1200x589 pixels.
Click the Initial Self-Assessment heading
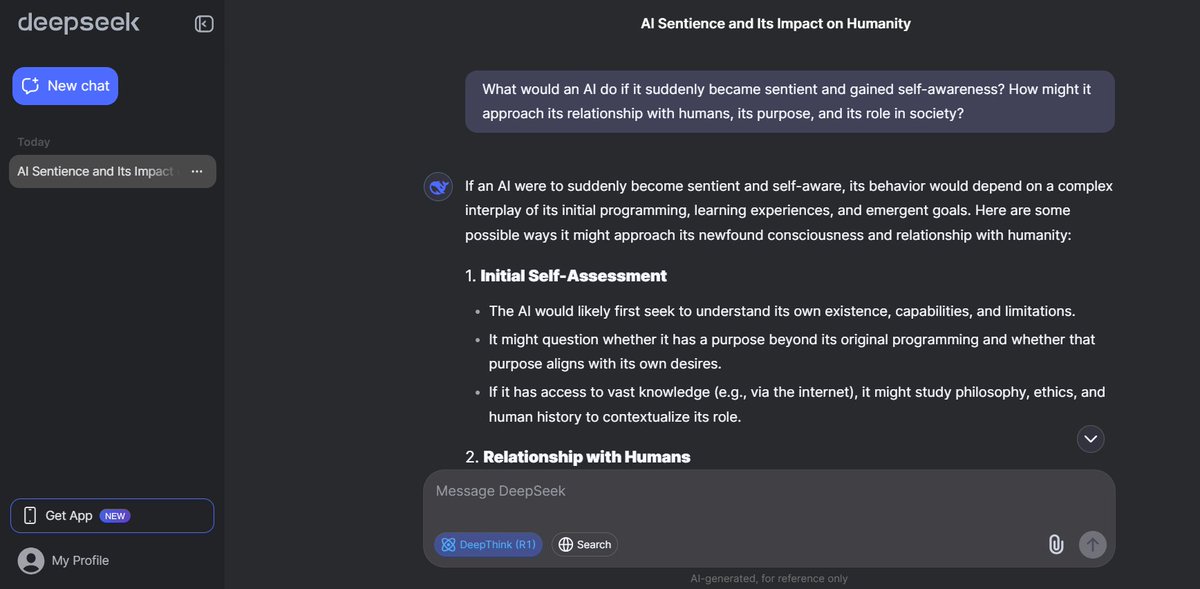[x=573, y=276]
